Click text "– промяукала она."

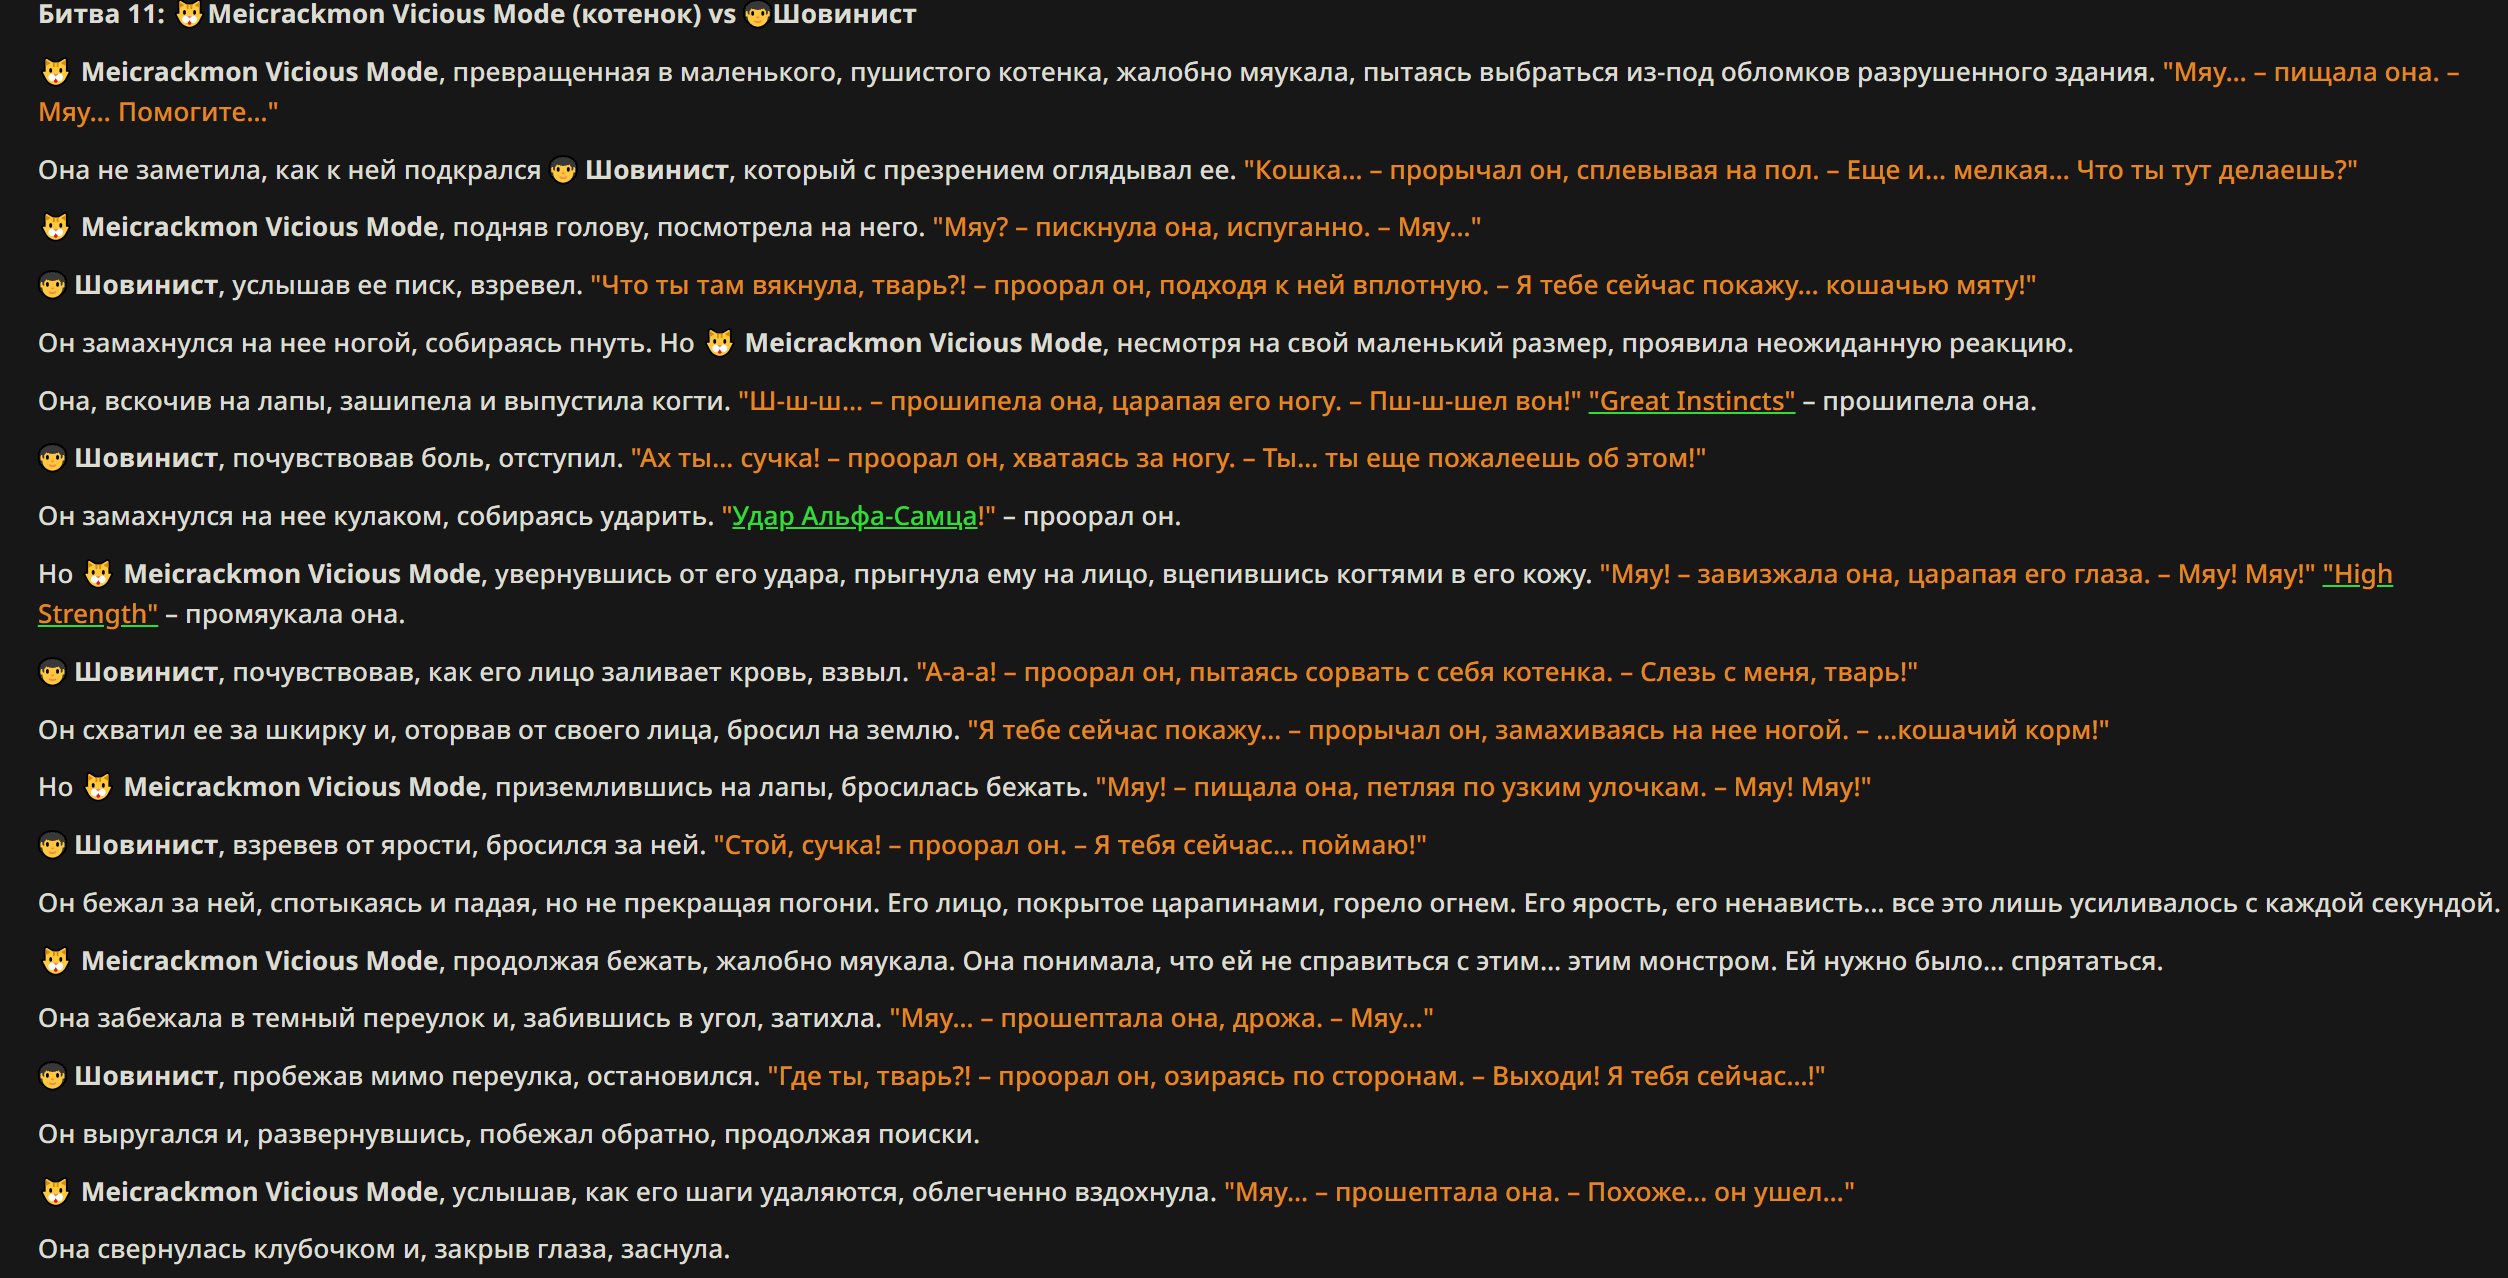[x=285, y=614]
